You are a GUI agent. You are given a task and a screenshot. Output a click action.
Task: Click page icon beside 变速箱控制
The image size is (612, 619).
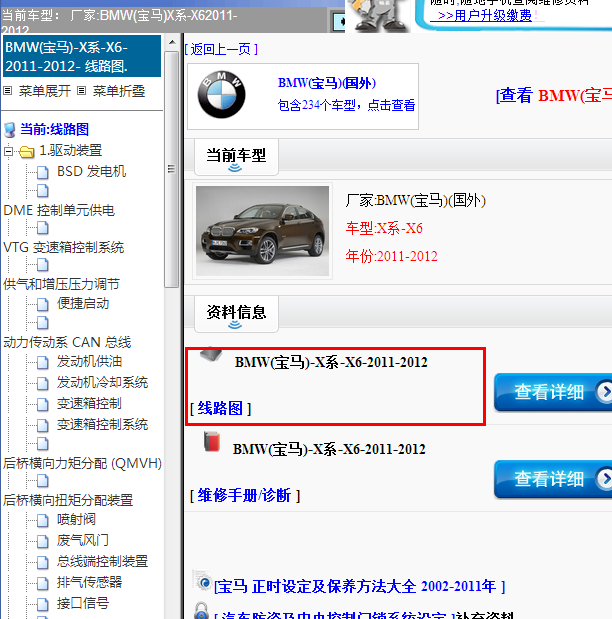43,404
